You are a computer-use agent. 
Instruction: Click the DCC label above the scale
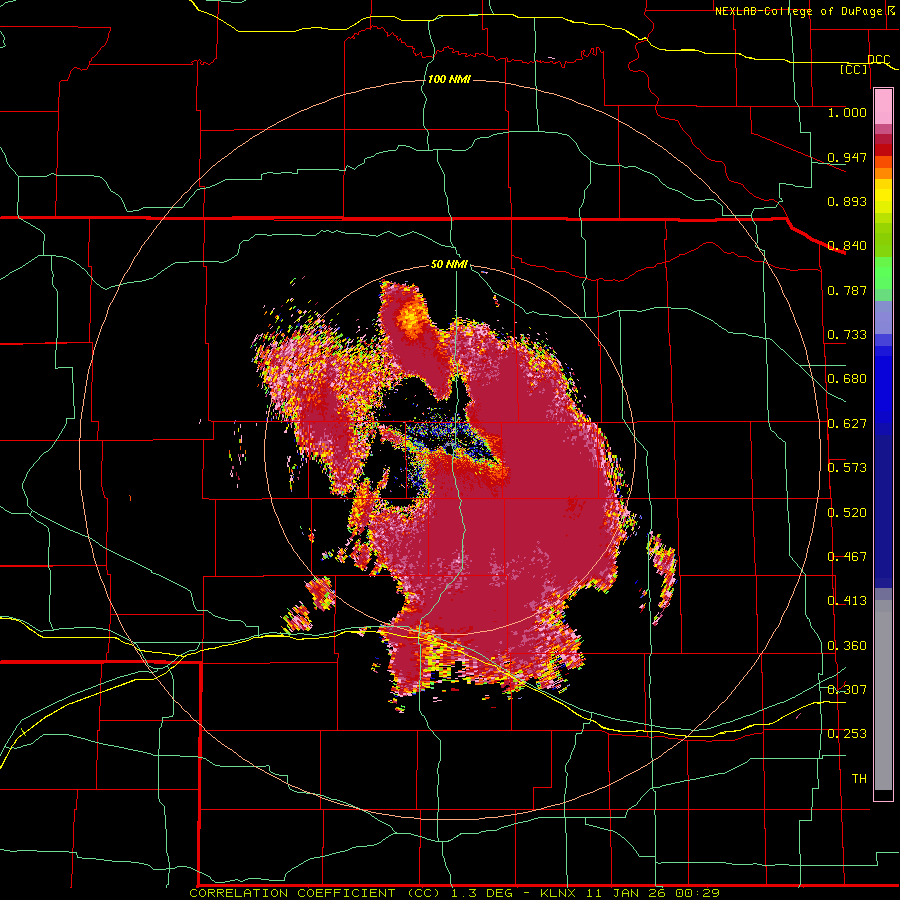[878, 60]
